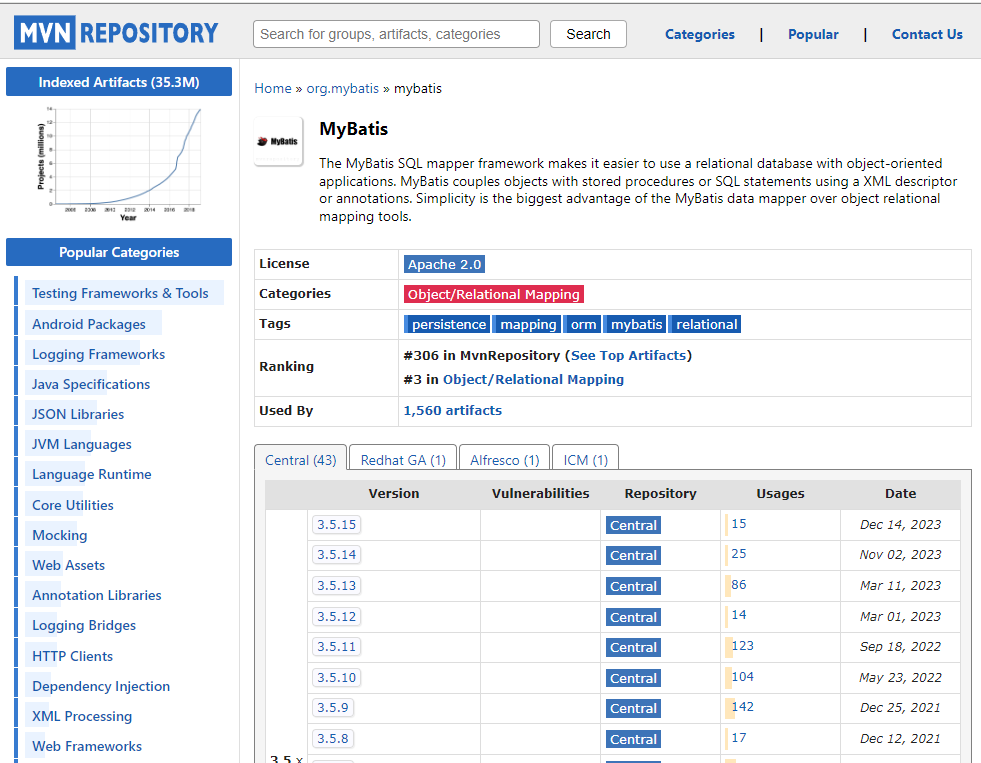Click the persistence tag
The image size is (981, 763).
point(447,324)
